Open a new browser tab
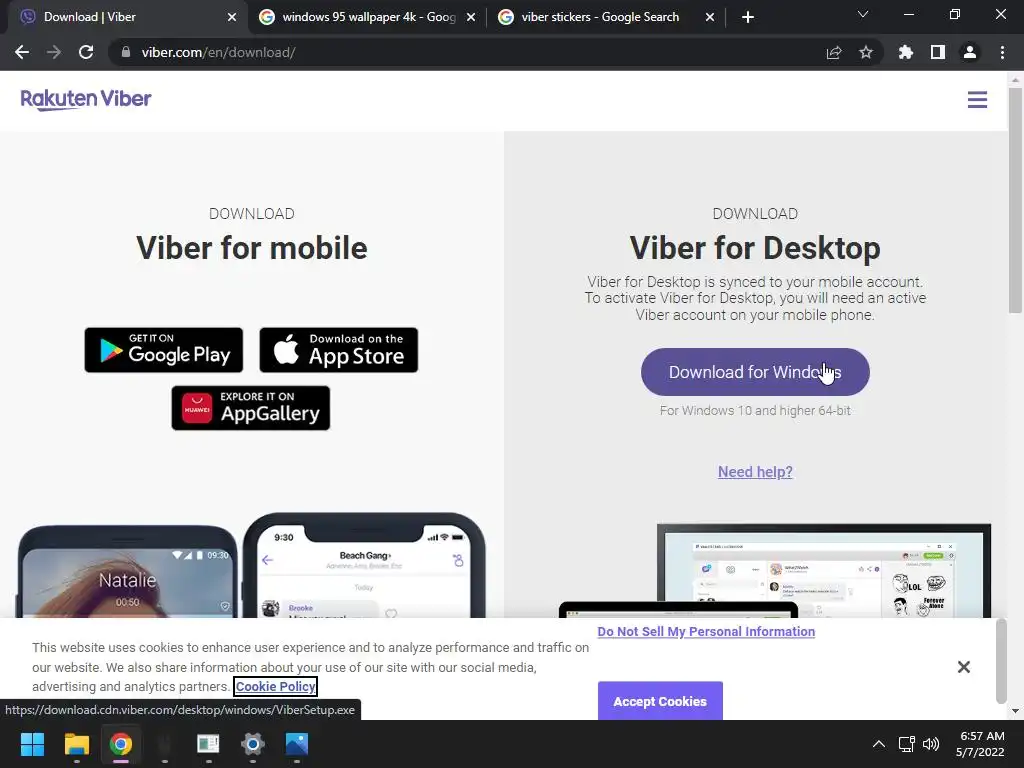This screenshot has height=768, width=1024. click(748, 17)
